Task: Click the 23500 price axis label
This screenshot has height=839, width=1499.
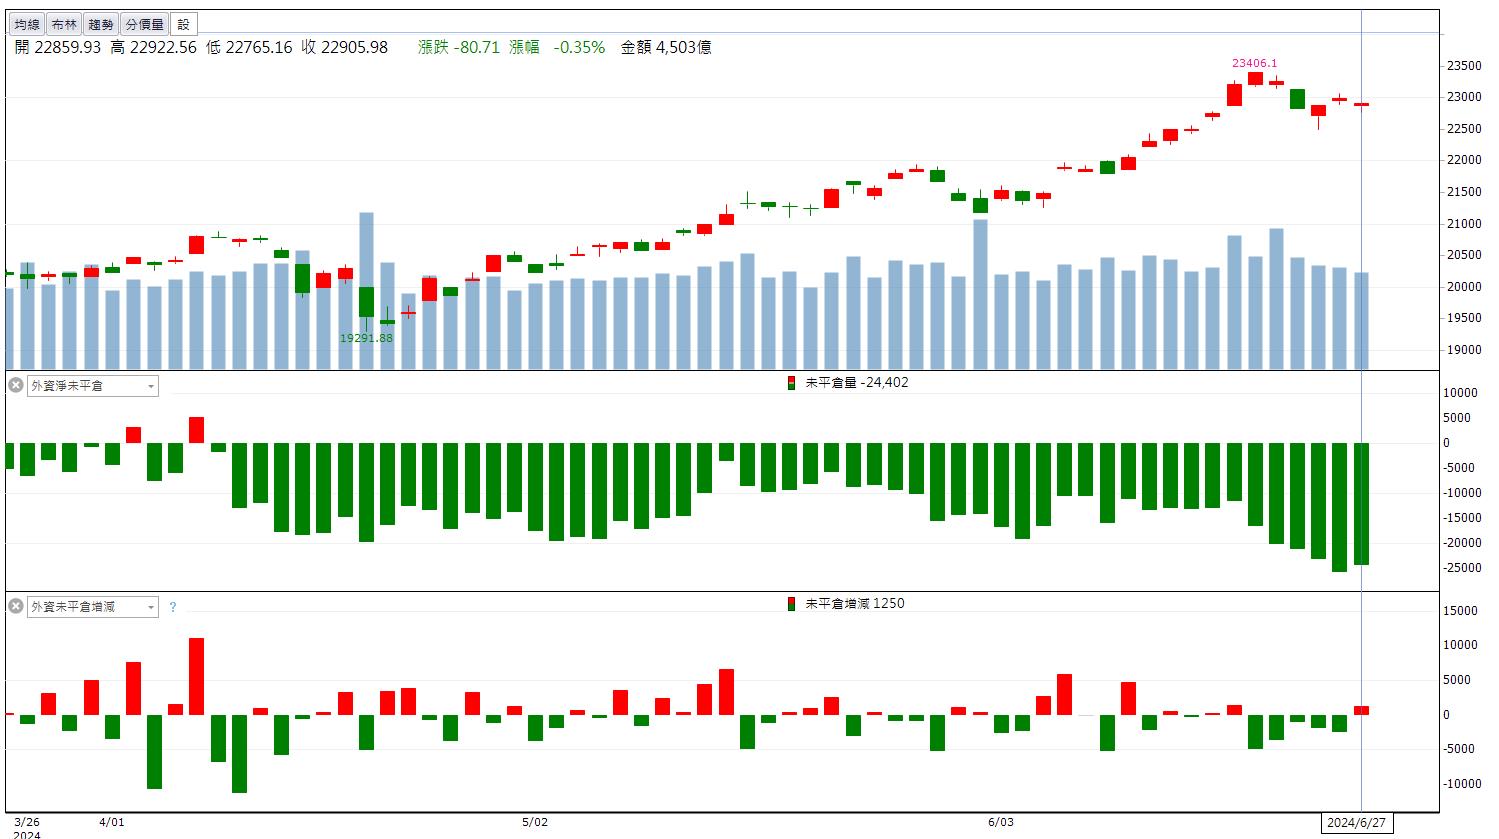Action: click(x=1464, y=66)
